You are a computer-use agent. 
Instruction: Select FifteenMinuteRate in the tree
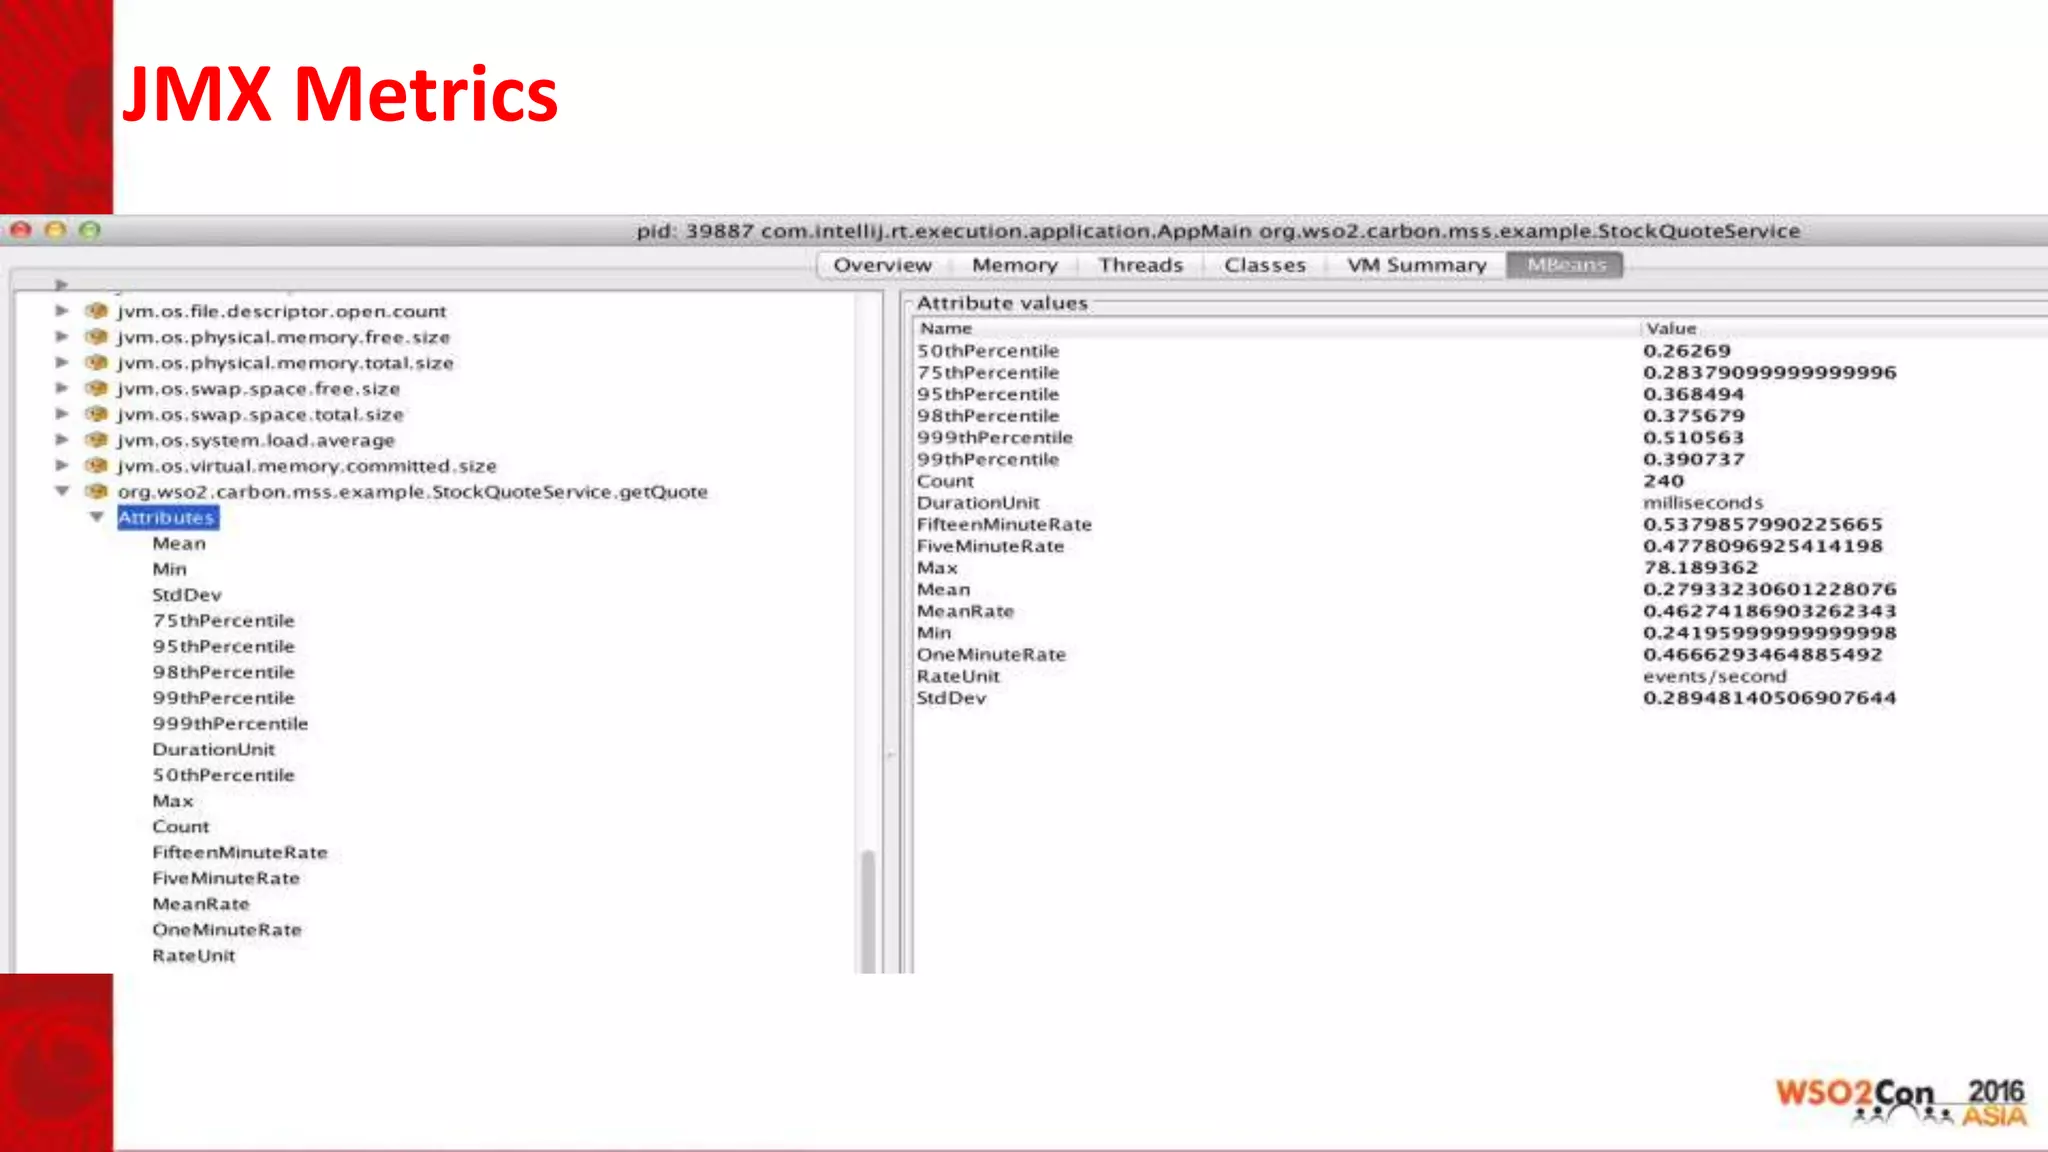(240, 853)
